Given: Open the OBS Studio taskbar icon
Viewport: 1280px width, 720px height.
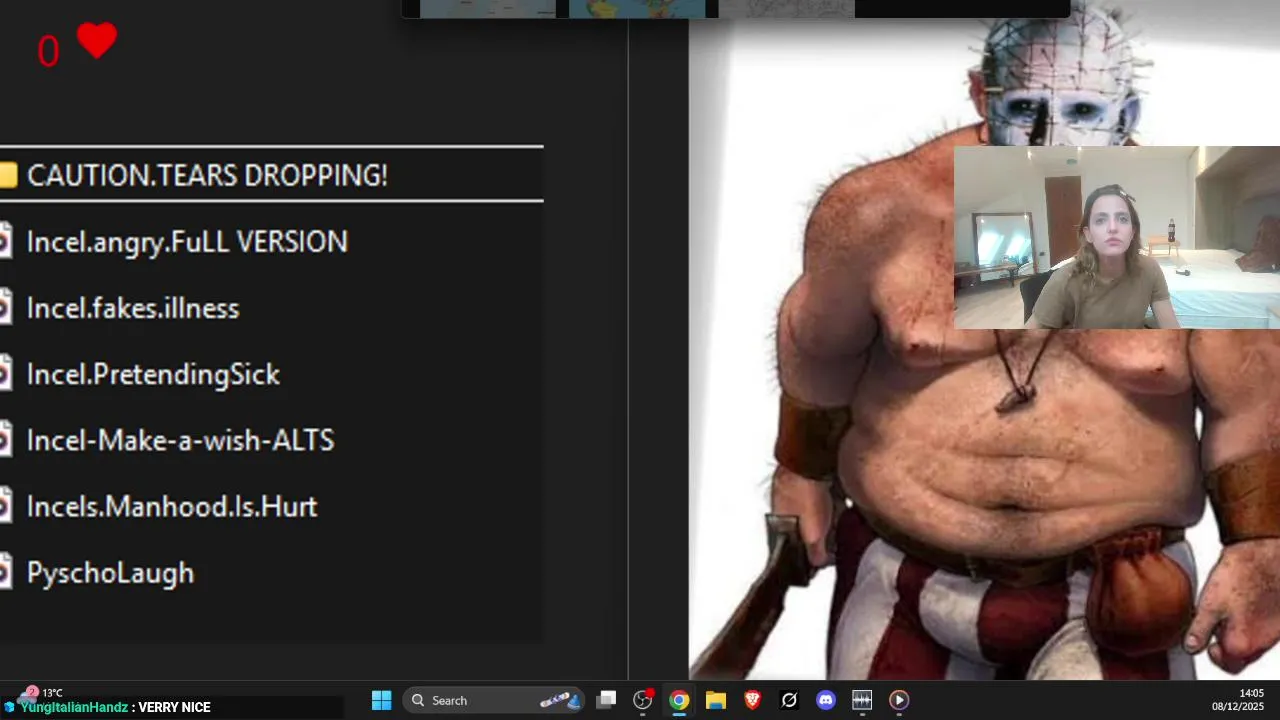Looking at the screenshot, I should (x=643, y=700).
